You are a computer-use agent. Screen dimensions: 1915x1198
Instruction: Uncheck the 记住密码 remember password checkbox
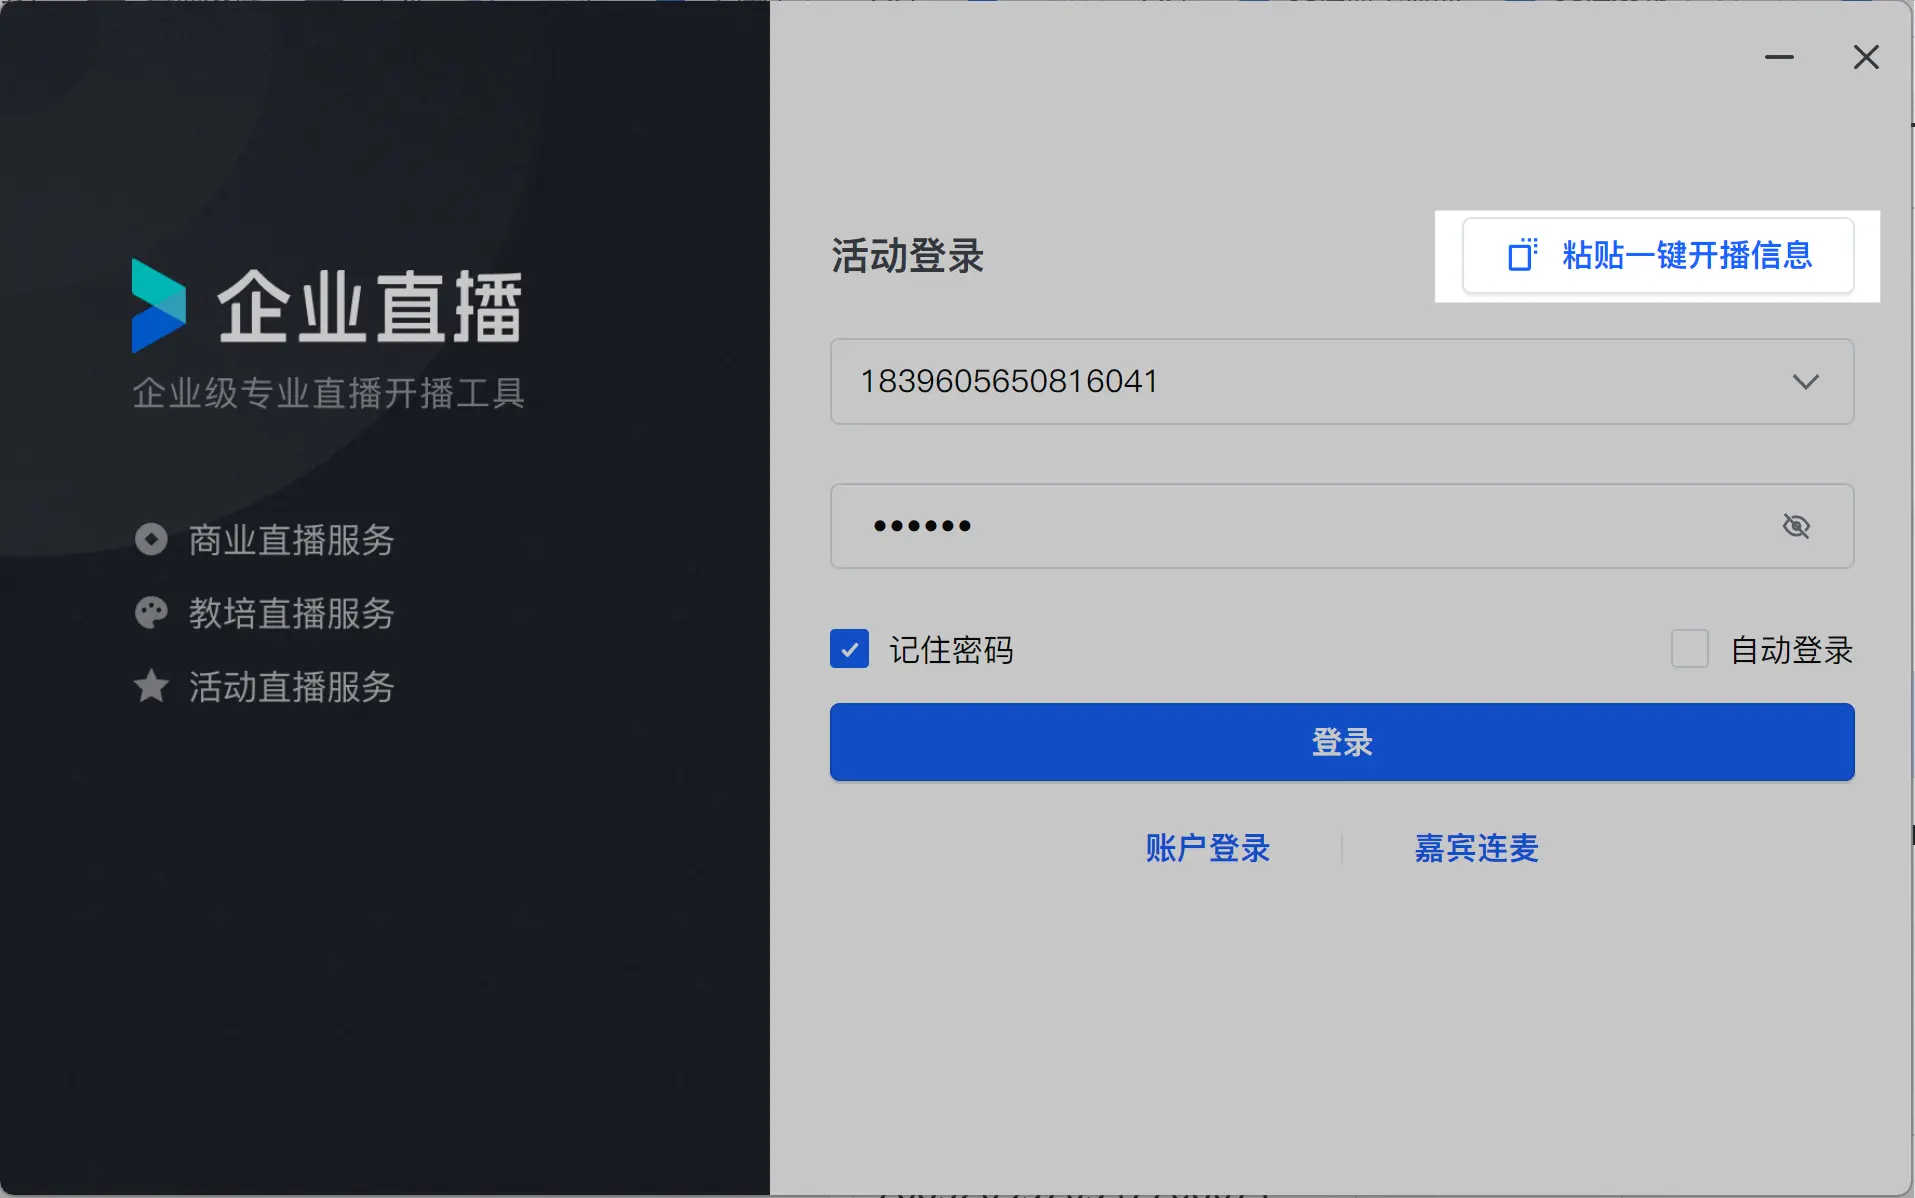849,649
